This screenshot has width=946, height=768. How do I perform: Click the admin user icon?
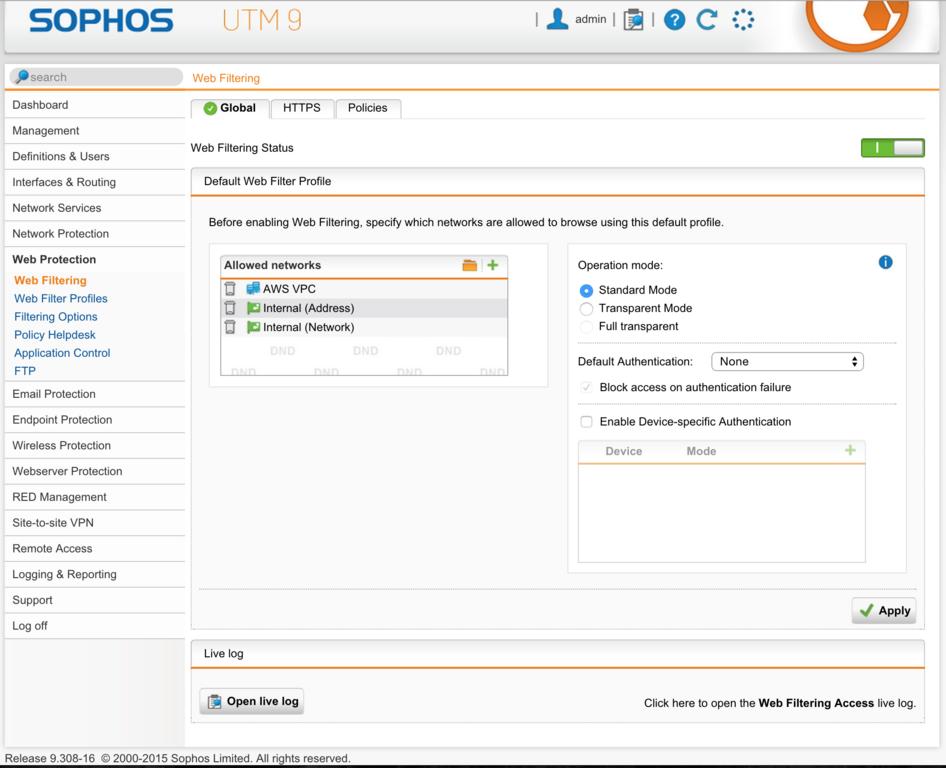tap(557, 19)
